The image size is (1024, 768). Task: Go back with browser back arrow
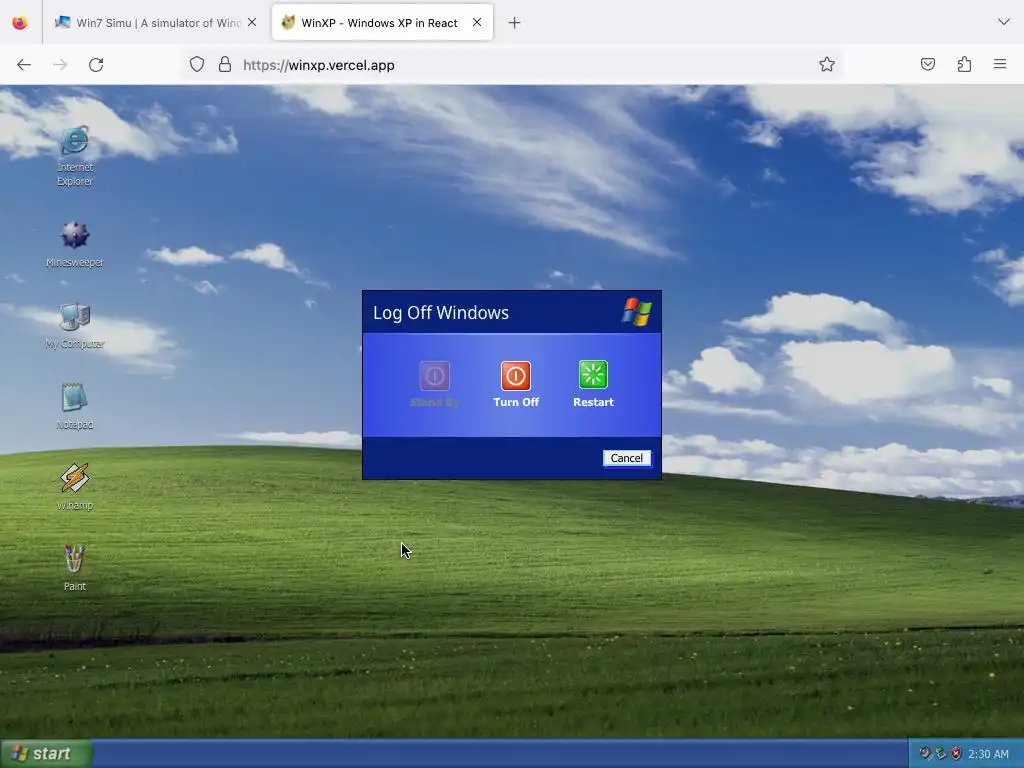click(x=24, y=65)
